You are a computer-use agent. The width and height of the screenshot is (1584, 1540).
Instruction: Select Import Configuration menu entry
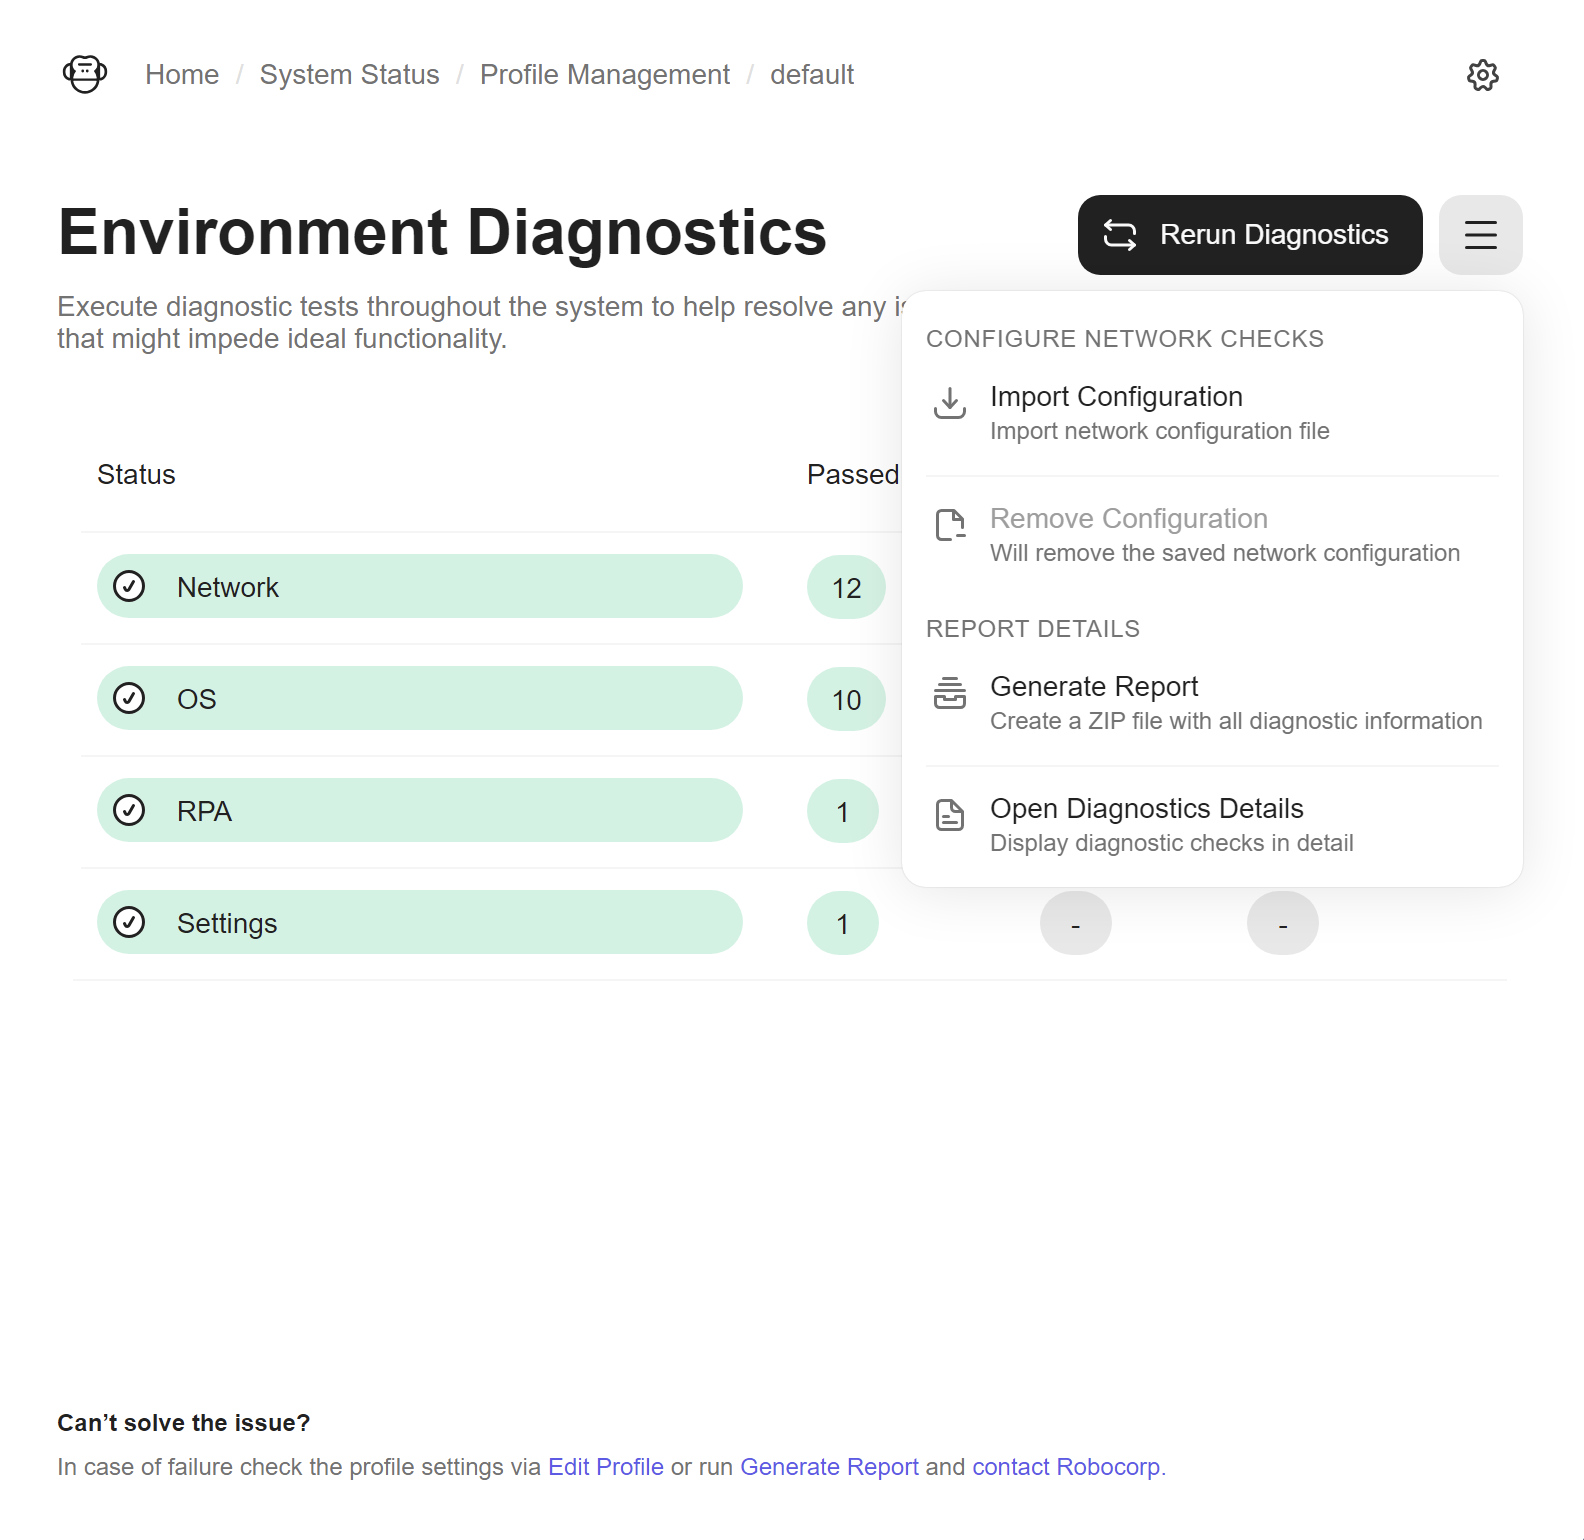click(1212, 413)
